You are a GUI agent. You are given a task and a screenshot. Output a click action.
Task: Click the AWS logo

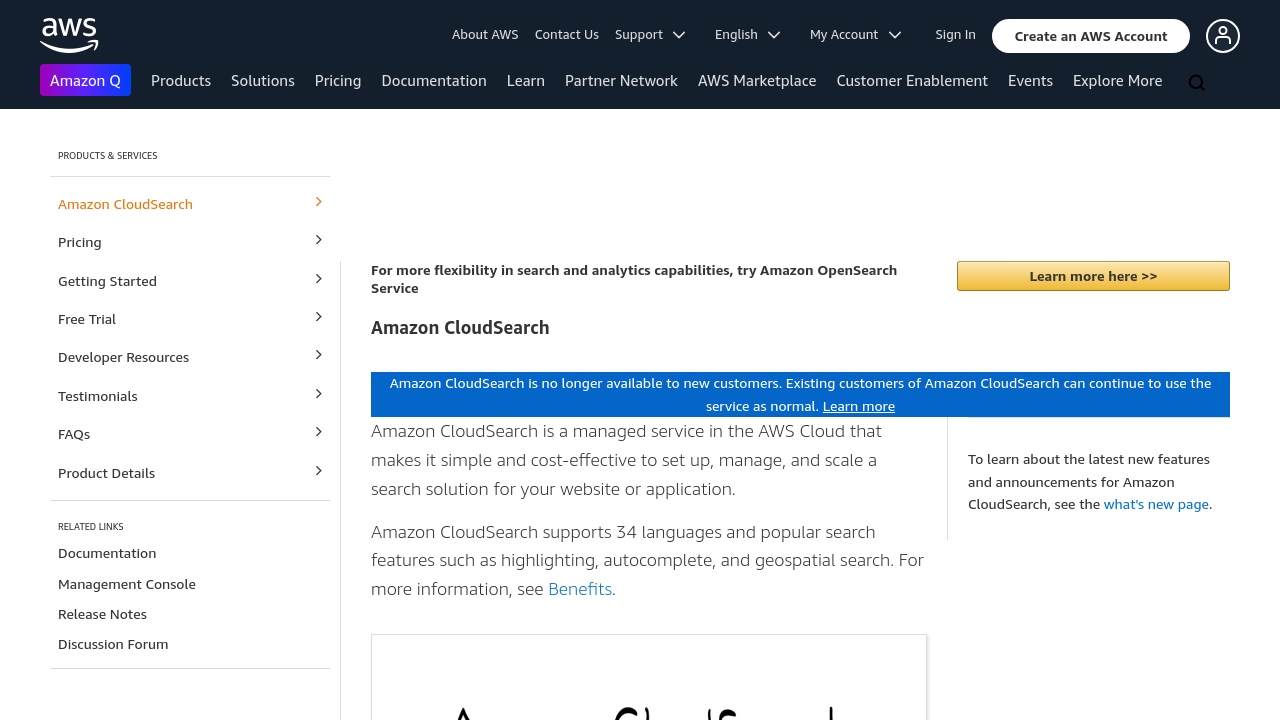tap(69, 35)
